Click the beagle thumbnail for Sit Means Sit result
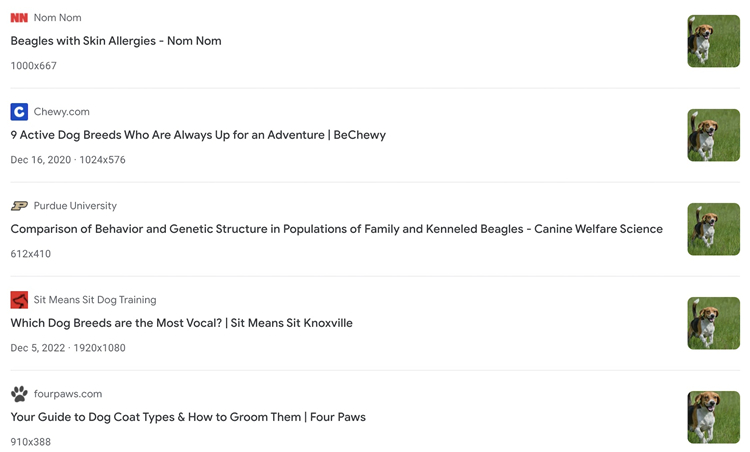This screenshot has width=750, height=452. [x=713, y=323]
